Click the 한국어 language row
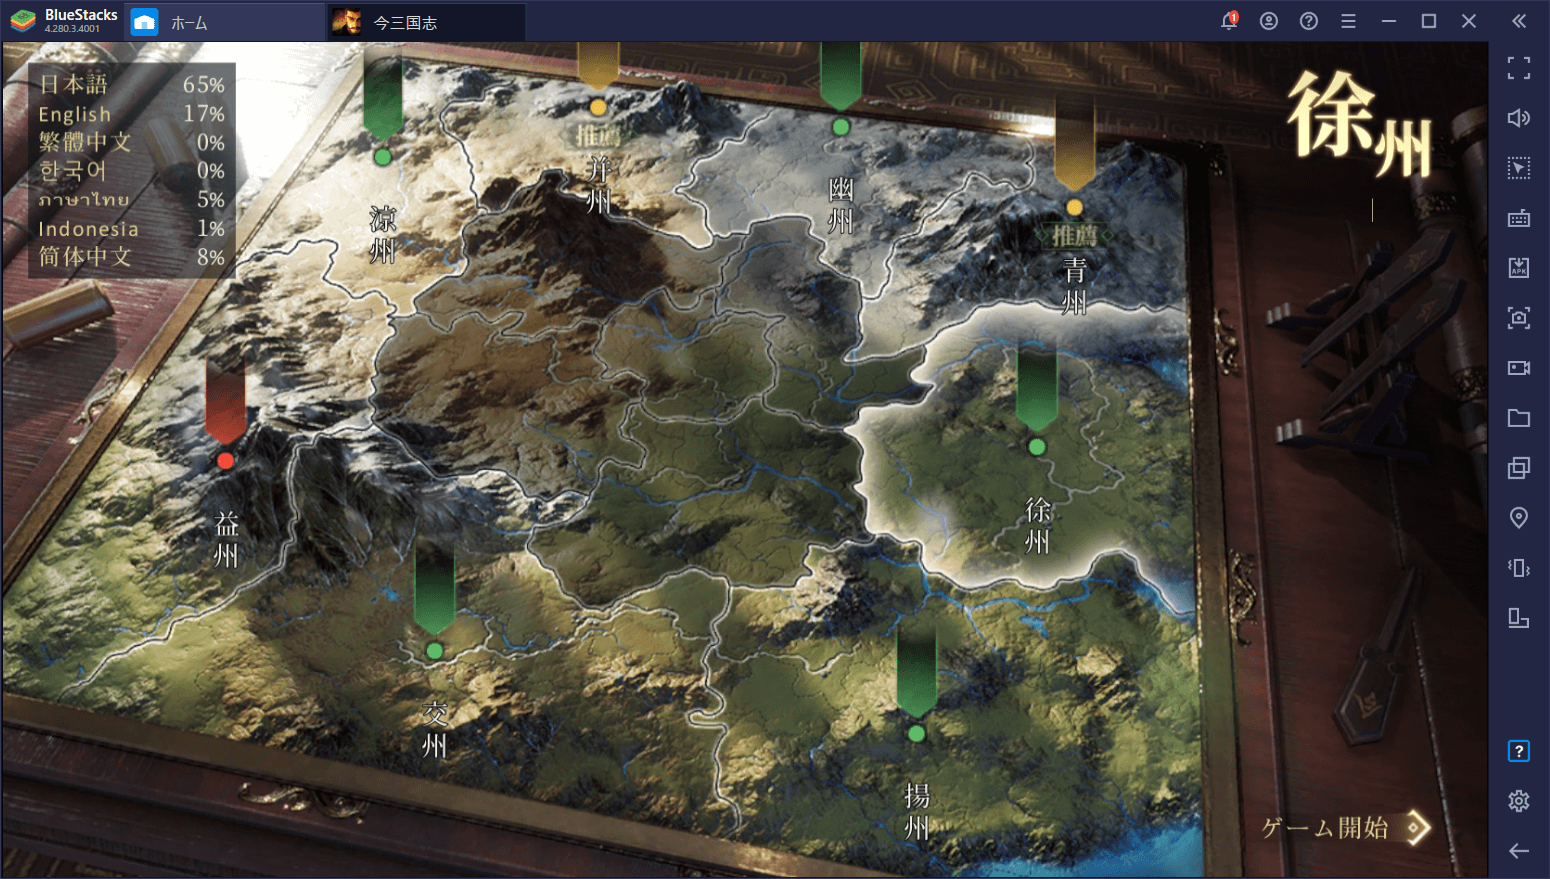 [x=131, y=171]
